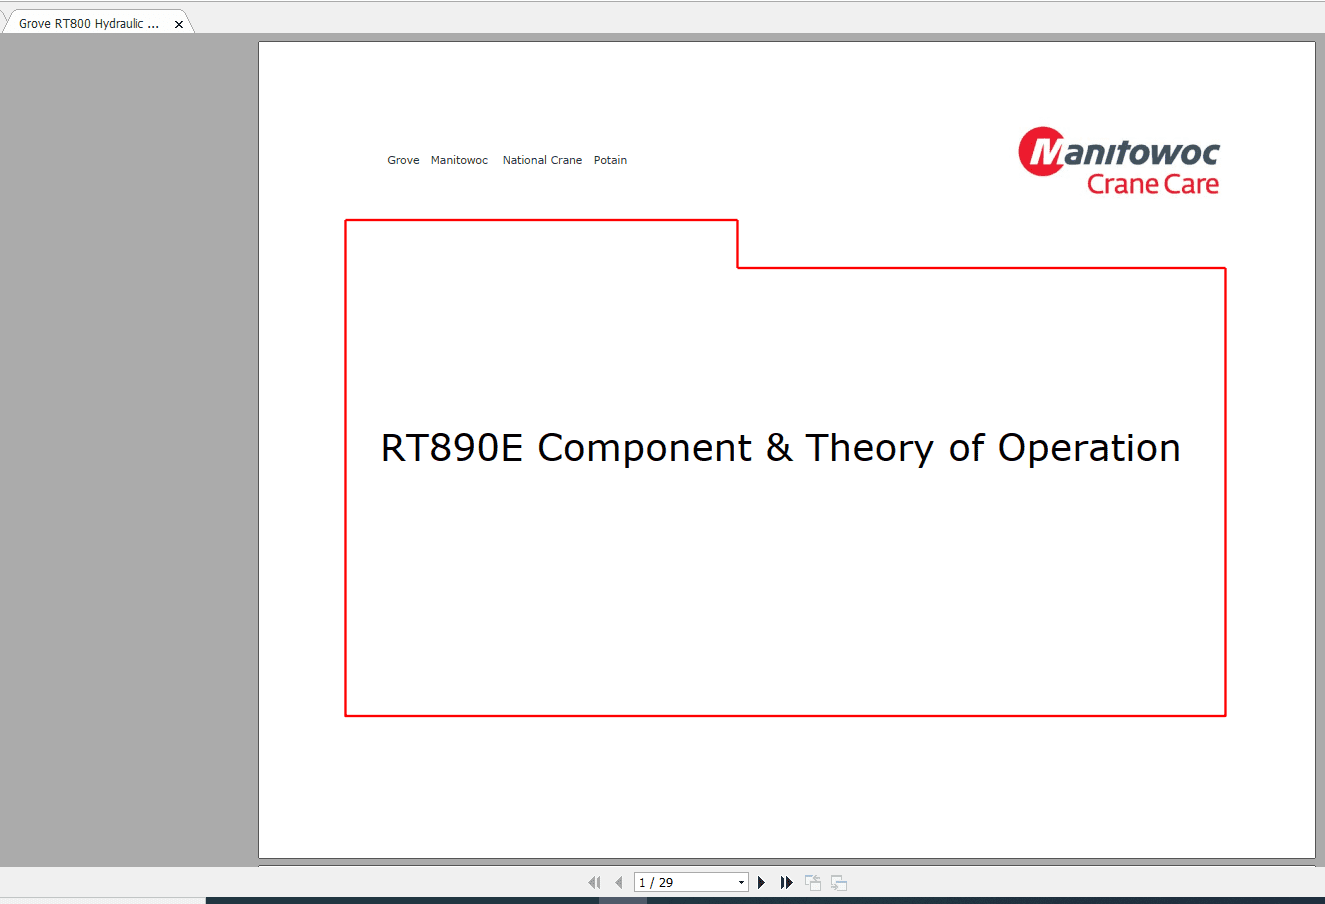Go back to the previous page
The width and height of the screenshot is (1325, 904).
click(619, 882)
